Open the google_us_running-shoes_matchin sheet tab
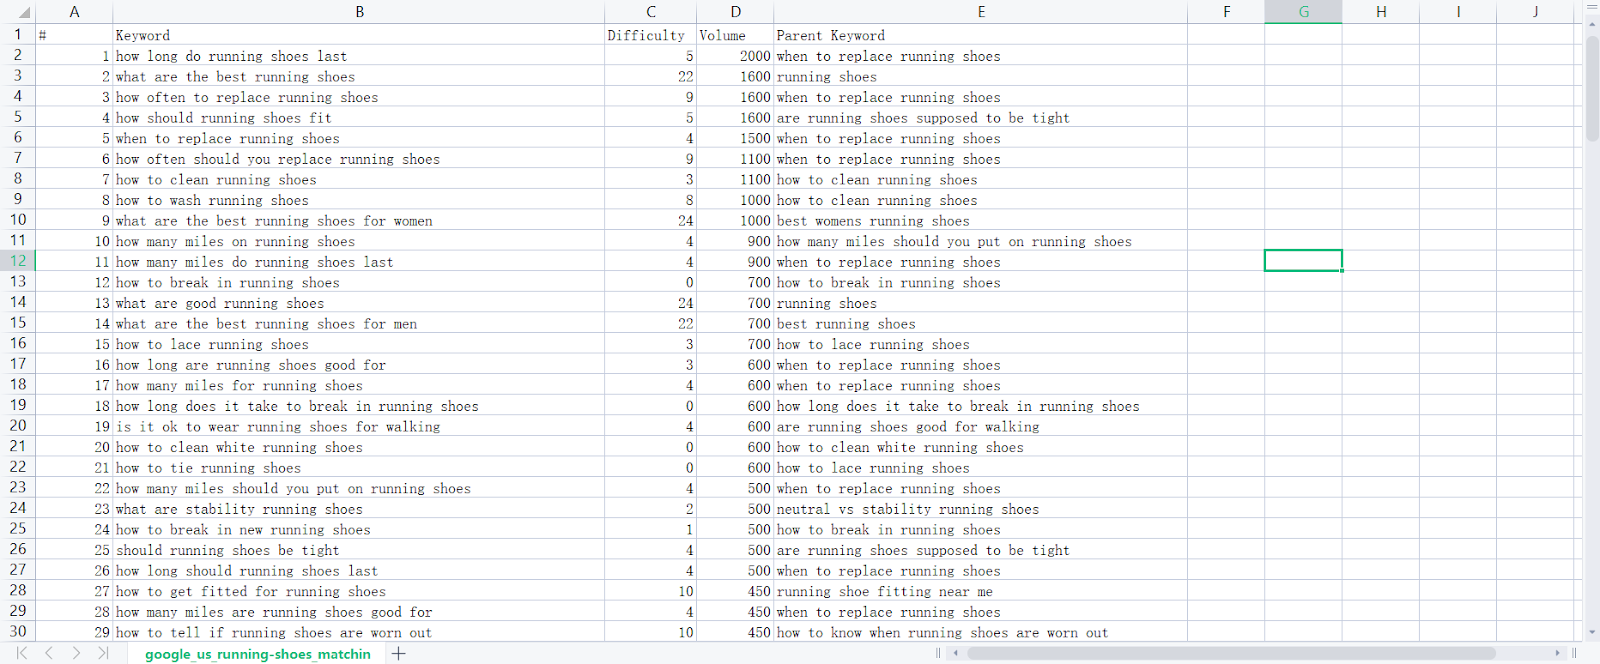The image size is (1600, 664). 257,654
